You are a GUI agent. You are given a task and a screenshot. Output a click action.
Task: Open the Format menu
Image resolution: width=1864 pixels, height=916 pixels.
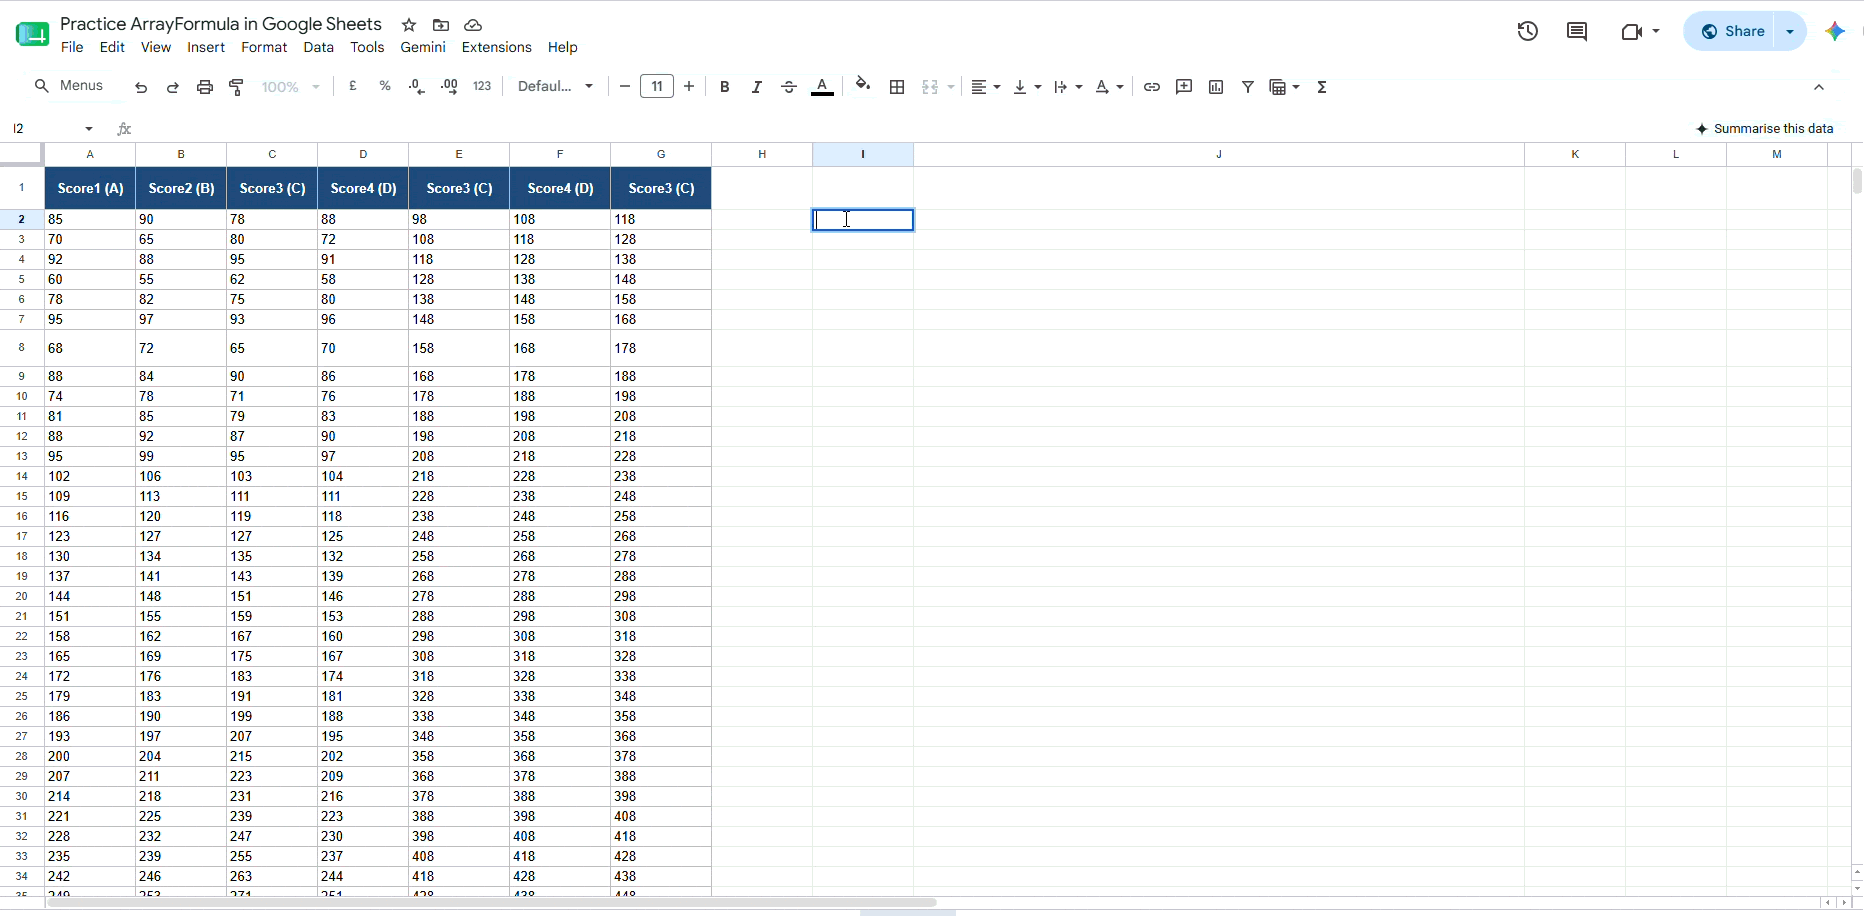[264, 47]
